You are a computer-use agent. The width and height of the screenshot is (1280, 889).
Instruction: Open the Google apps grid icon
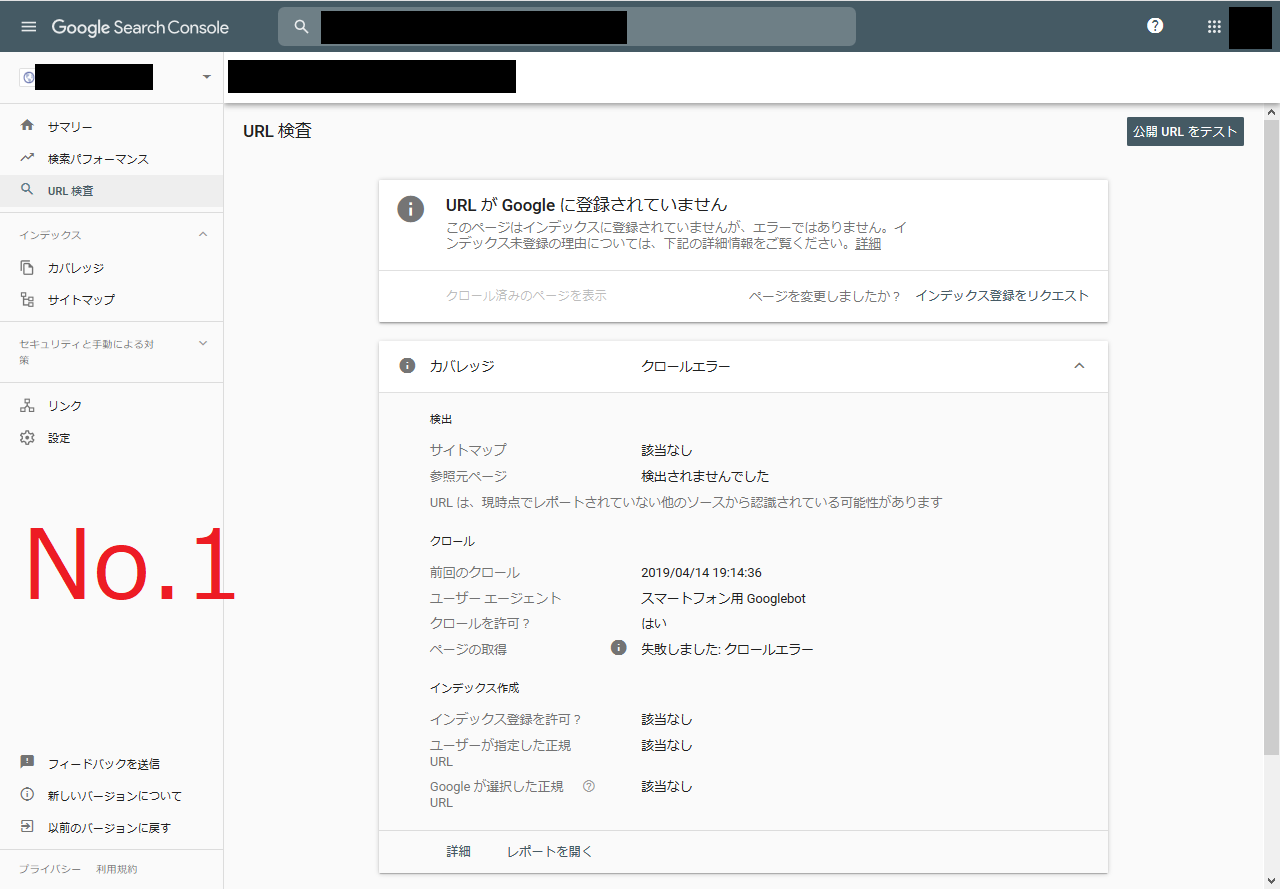click(1214, 27)
